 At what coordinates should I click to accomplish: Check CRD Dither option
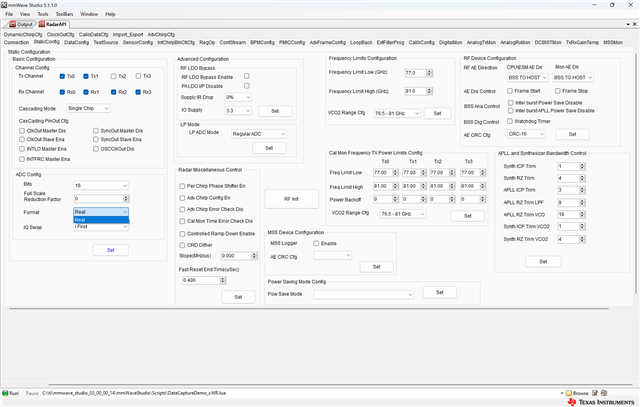[x=182, y=245]
